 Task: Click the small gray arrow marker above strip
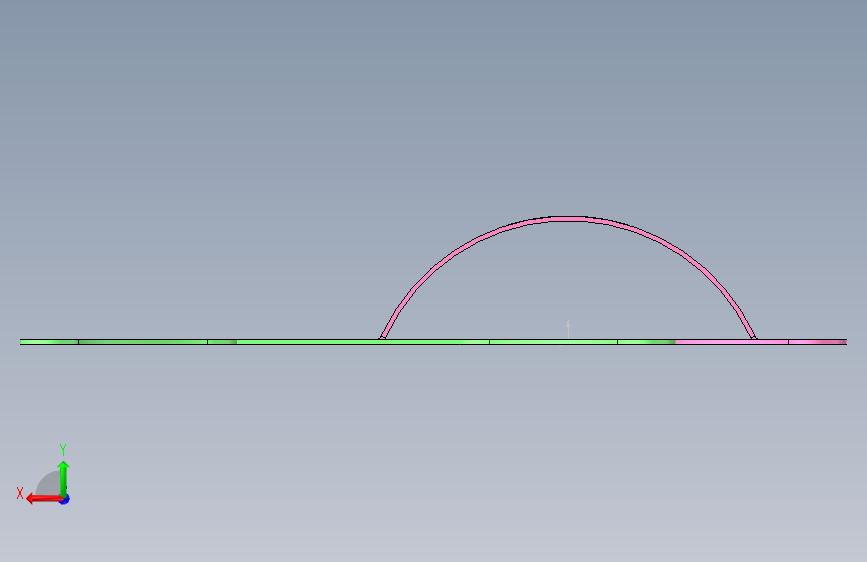point(568,329)
